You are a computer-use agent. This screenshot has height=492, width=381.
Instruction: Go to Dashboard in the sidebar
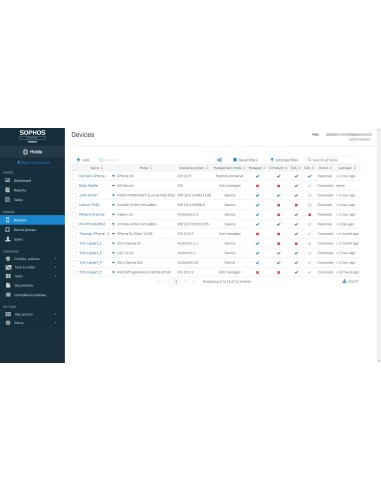pos(22,181)
